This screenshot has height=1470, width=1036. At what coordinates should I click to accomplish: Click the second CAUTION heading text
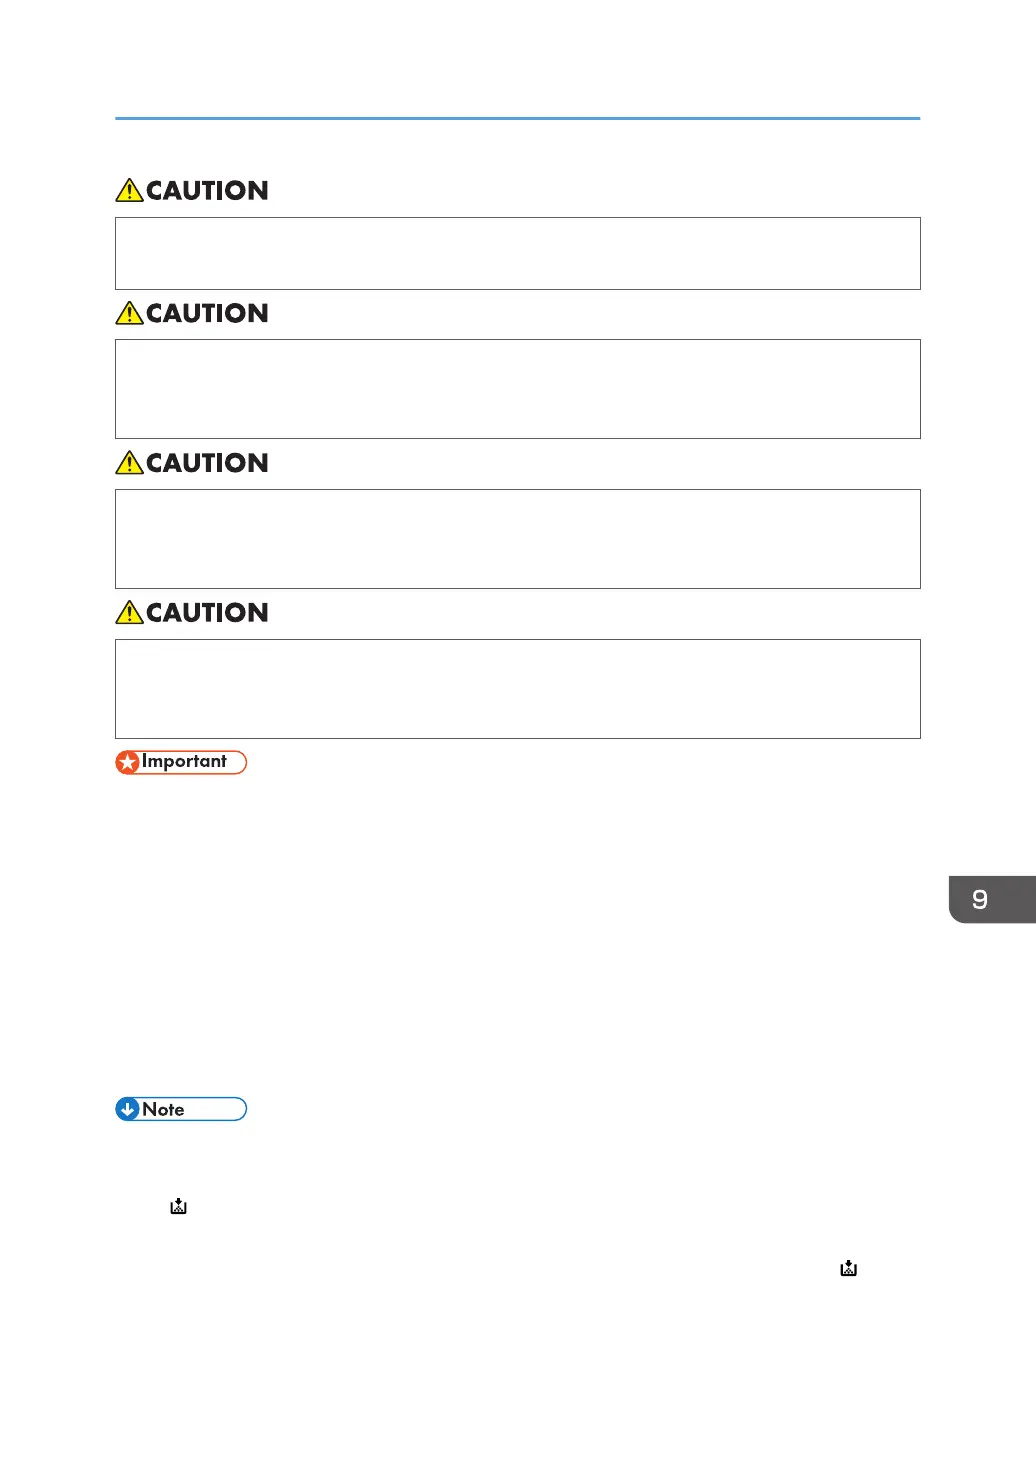207,313
